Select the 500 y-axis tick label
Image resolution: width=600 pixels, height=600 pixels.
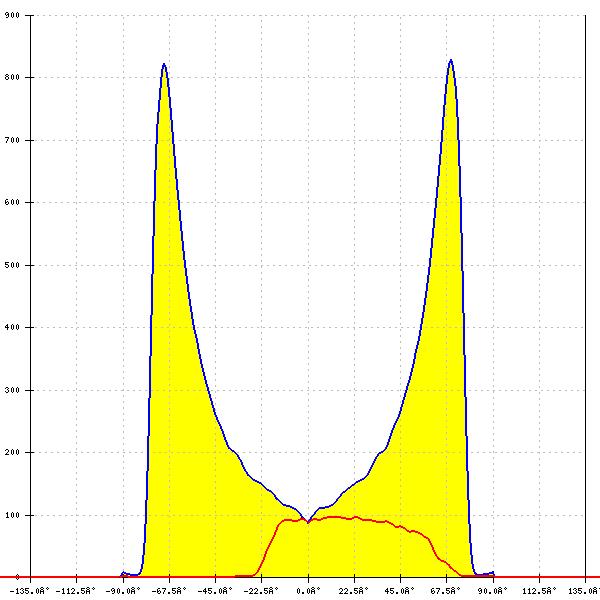click(12, 265)
